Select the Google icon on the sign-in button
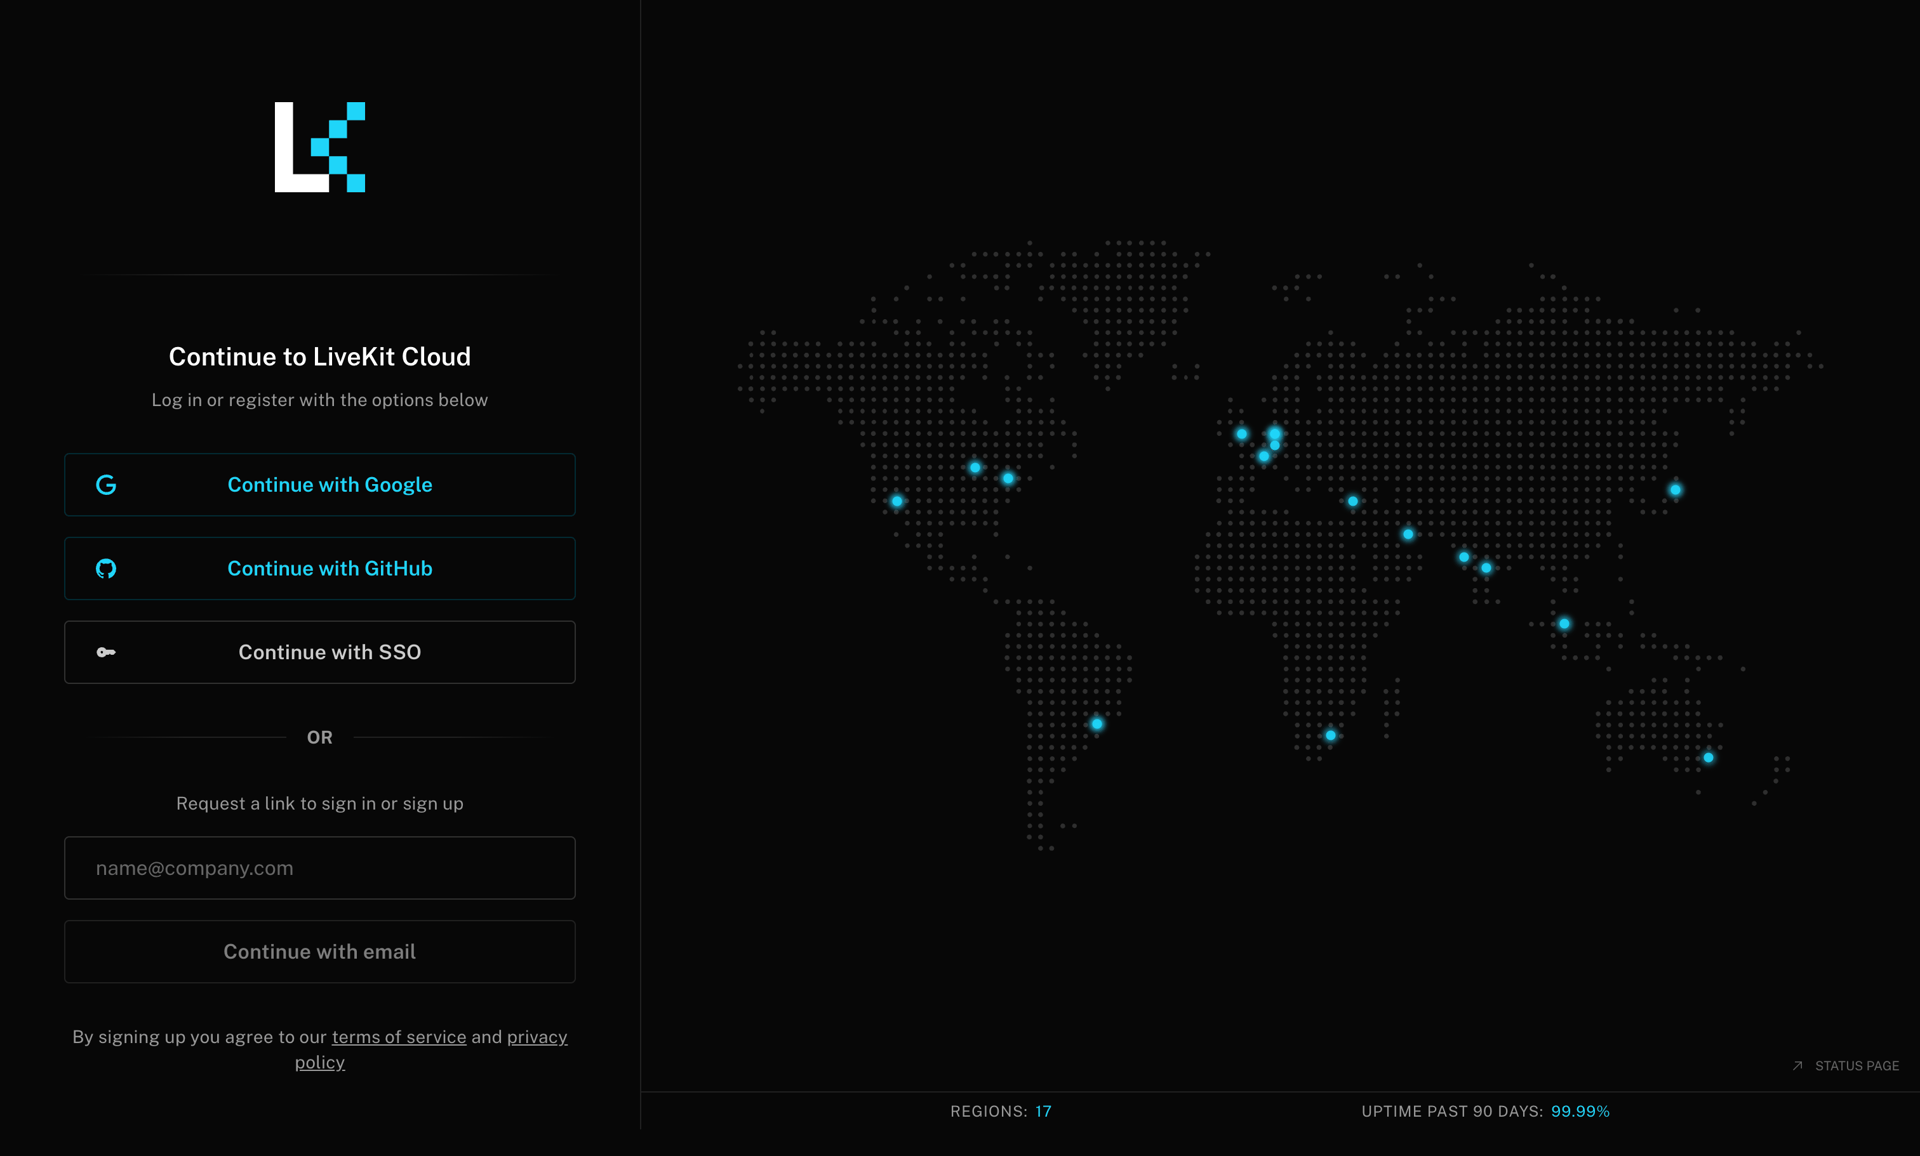Viewport: 1920px width, 1156px height. click(x=106, y=484)
